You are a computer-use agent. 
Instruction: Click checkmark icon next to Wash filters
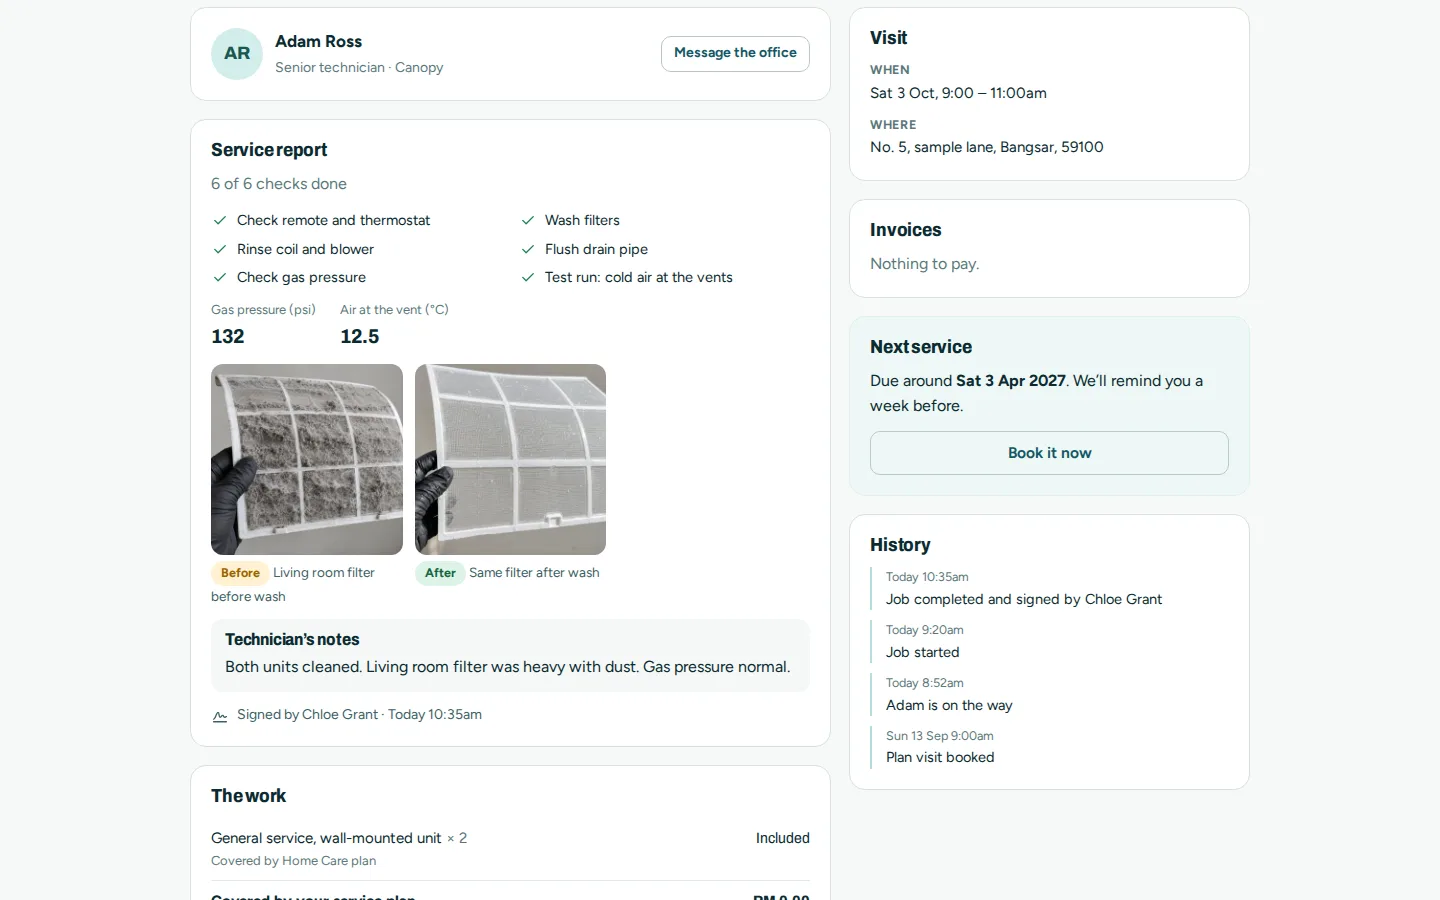click(528, 221)
